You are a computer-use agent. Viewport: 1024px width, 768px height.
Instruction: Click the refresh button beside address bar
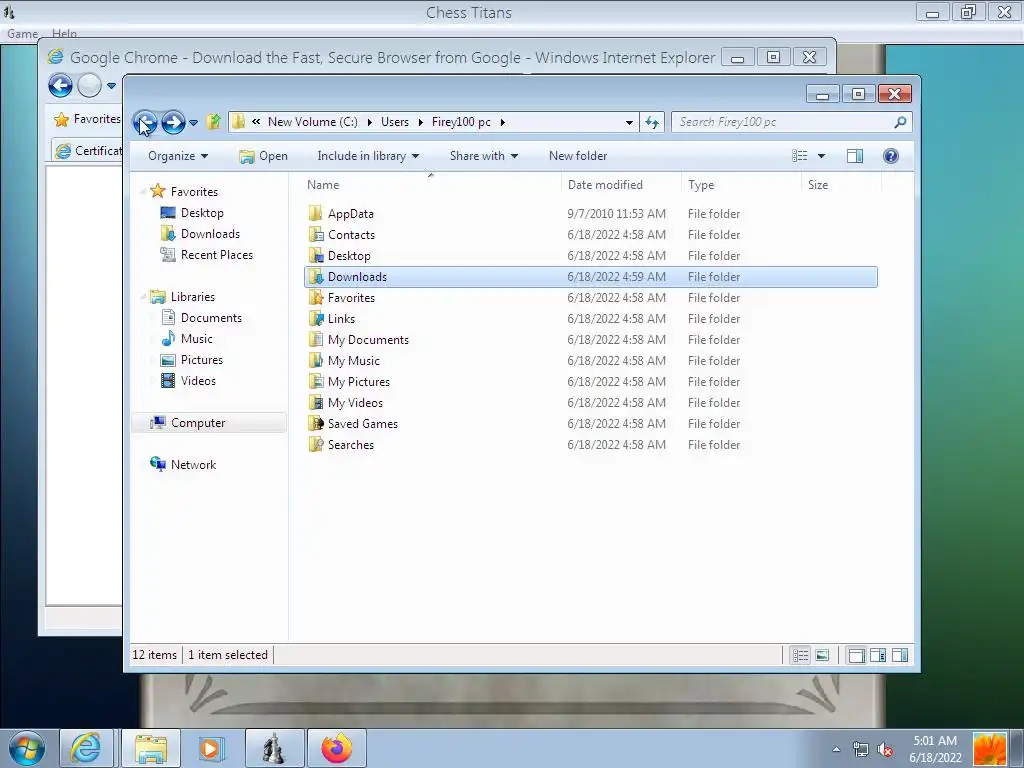[x=652, y=122]
